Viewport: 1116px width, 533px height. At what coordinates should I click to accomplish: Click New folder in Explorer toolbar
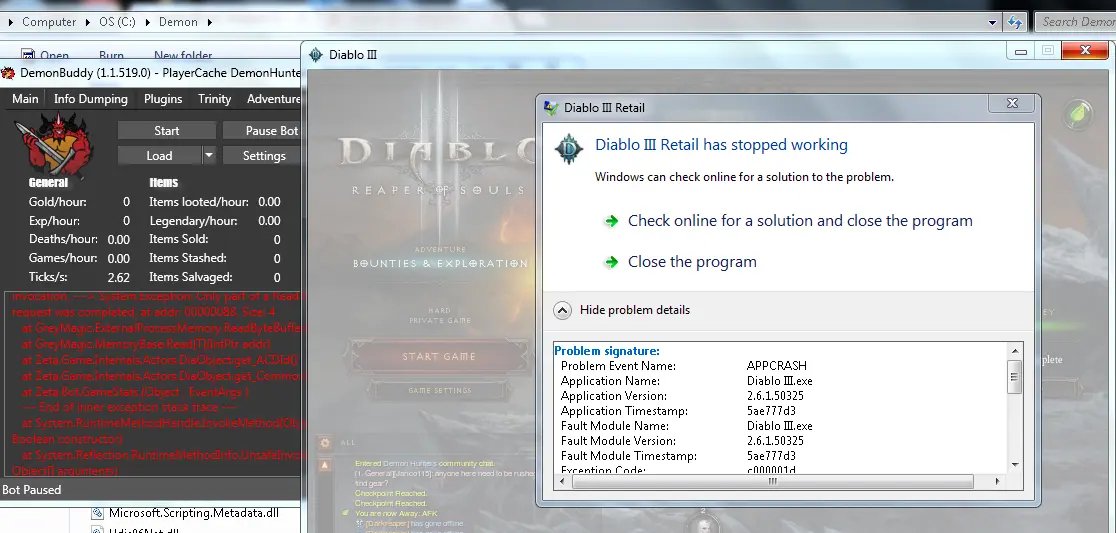pyautogui.click(x=183, y=56)
